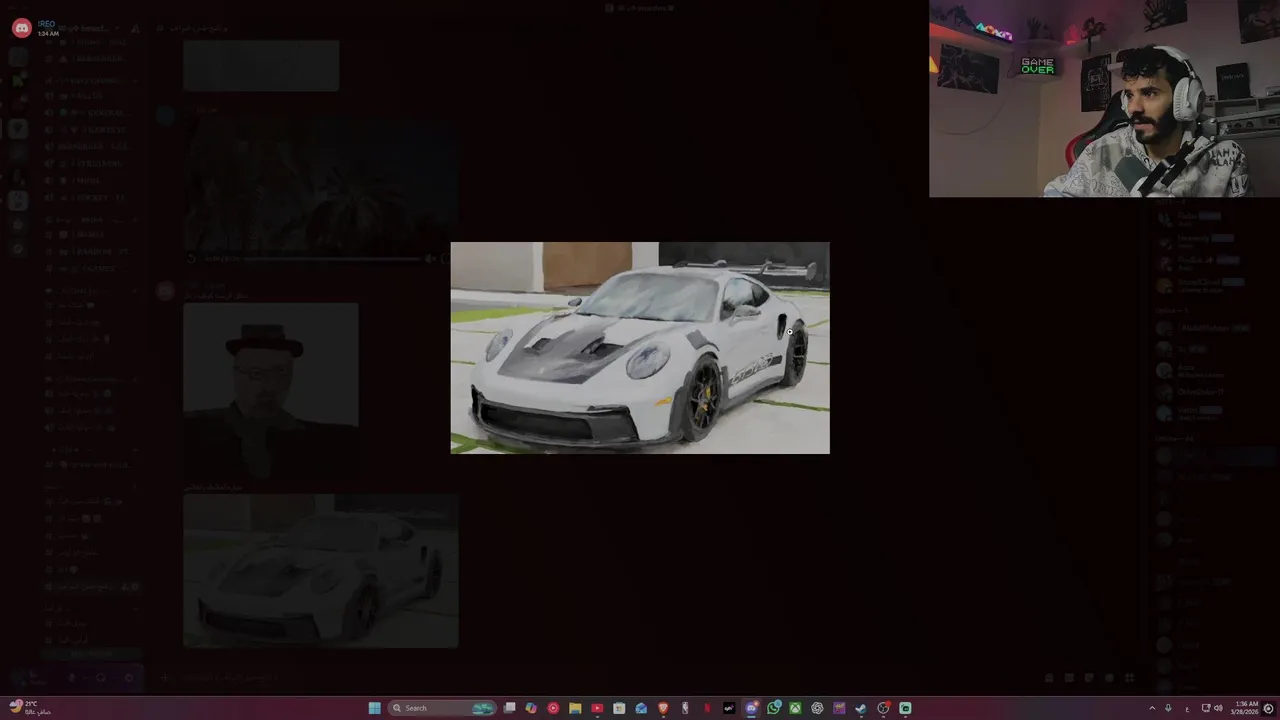Open the green app at taskbar end

pos(905,708)
